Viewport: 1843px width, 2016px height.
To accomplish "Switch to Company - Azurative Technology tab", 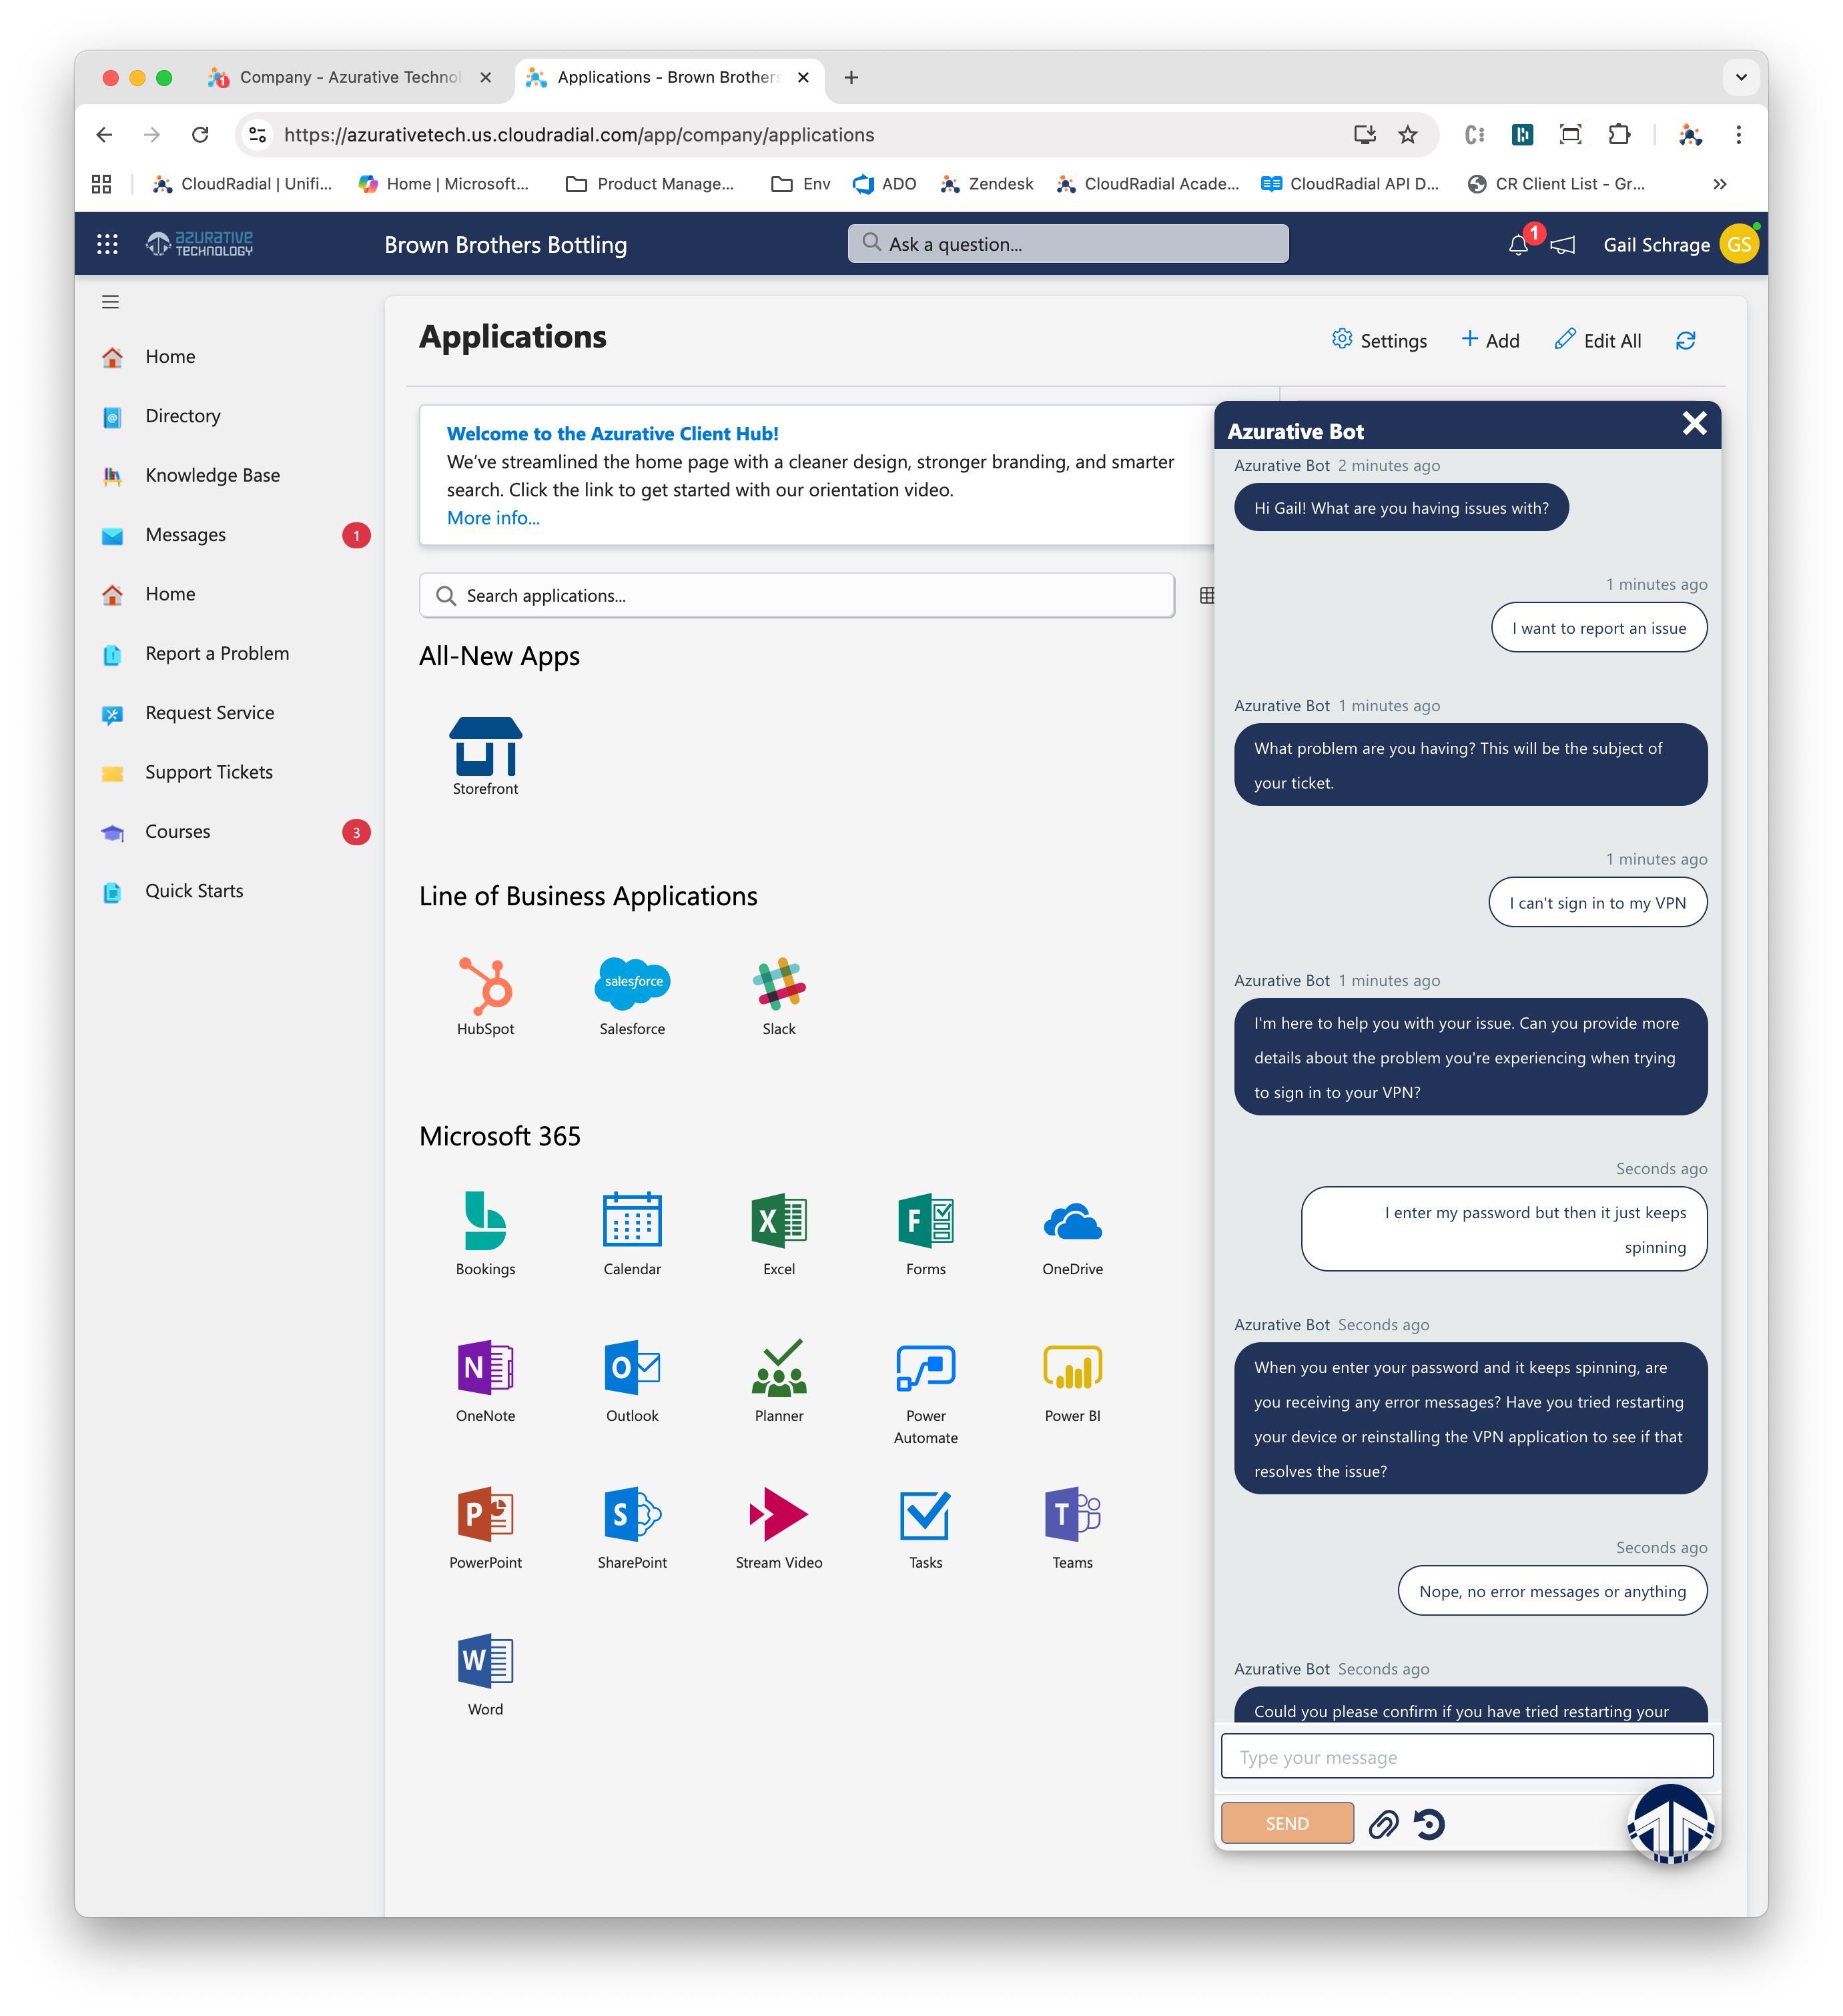I will (350, 77).
